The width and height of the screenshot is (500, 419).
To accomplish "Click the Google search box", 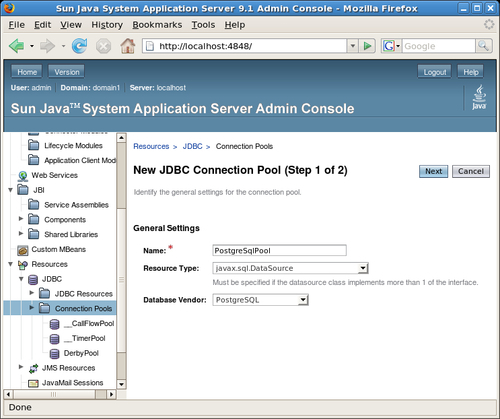I will 438,46.
